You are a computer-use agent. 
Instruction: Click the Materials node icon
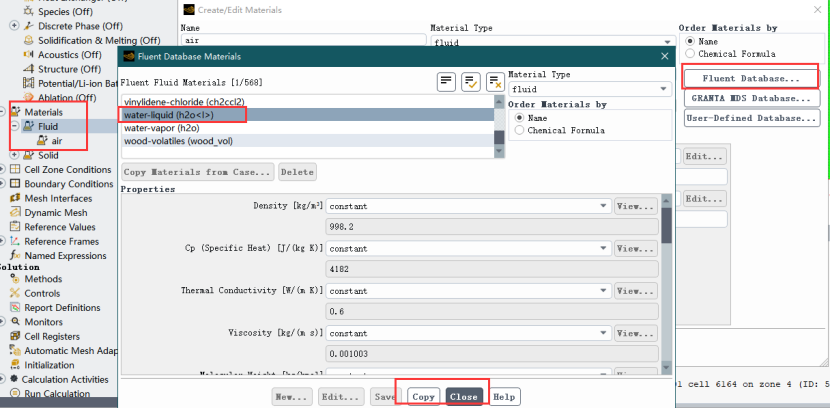tap(15, 112)
